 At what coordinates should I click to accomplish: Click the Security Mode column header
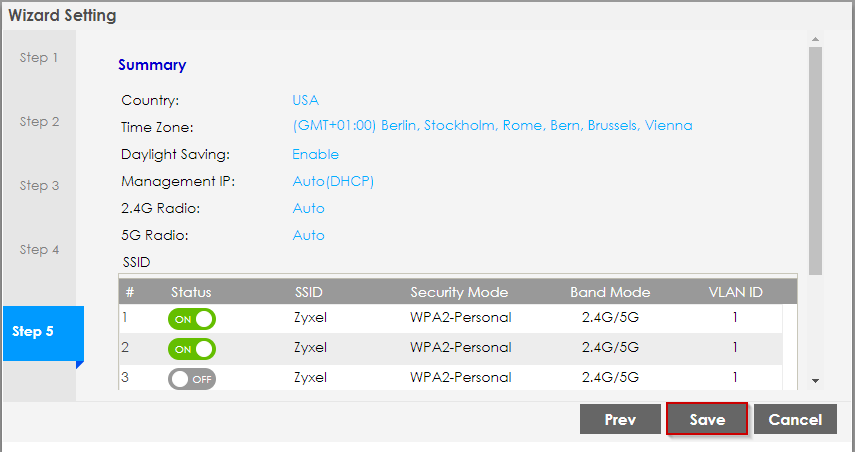point(459,292)
